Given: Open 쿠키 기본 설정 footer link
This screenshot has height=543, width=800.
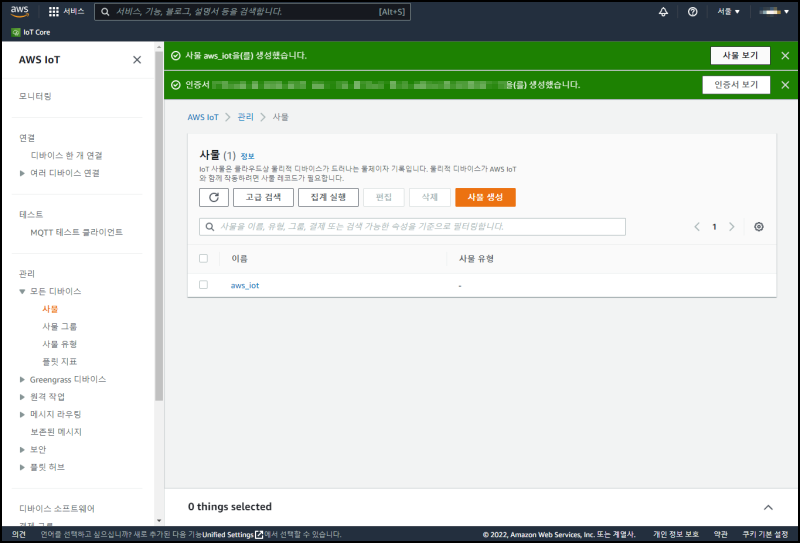Looking at the screenshot, I should point(765,534).
